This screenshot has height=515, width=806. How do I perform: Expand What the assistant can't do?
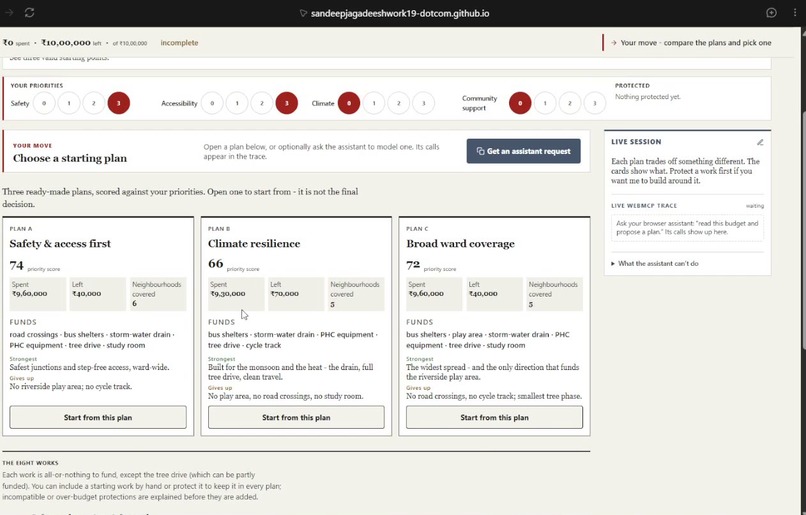(655, 264)
